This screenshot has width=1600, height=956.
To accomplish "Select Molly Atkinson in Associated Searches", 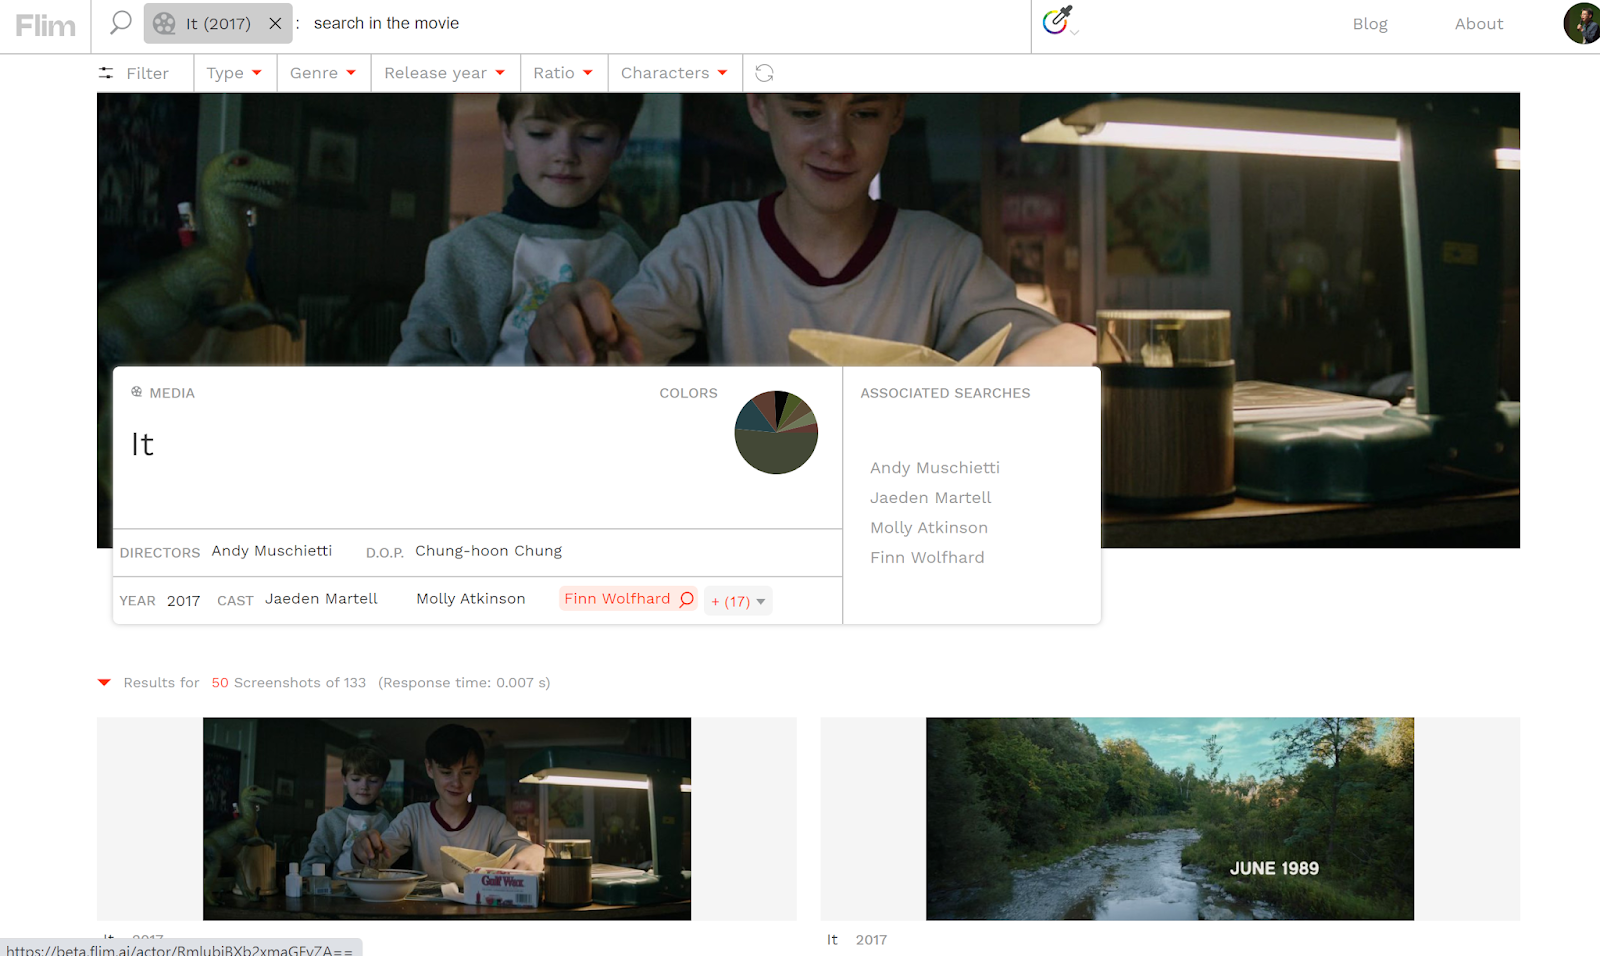I will (x=929, y=528).
